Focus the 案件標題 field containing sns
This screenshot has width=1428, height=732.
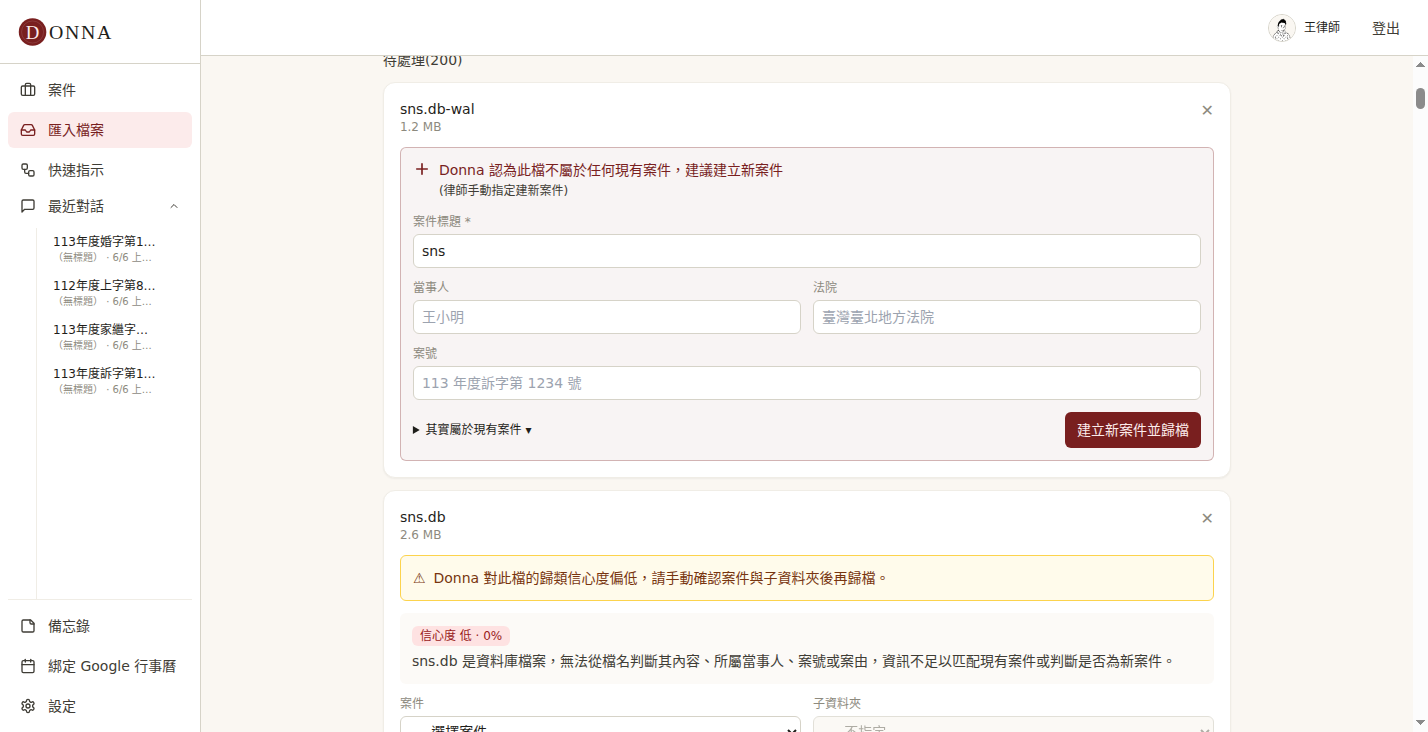pyautogui.click(x=807, y=251)
